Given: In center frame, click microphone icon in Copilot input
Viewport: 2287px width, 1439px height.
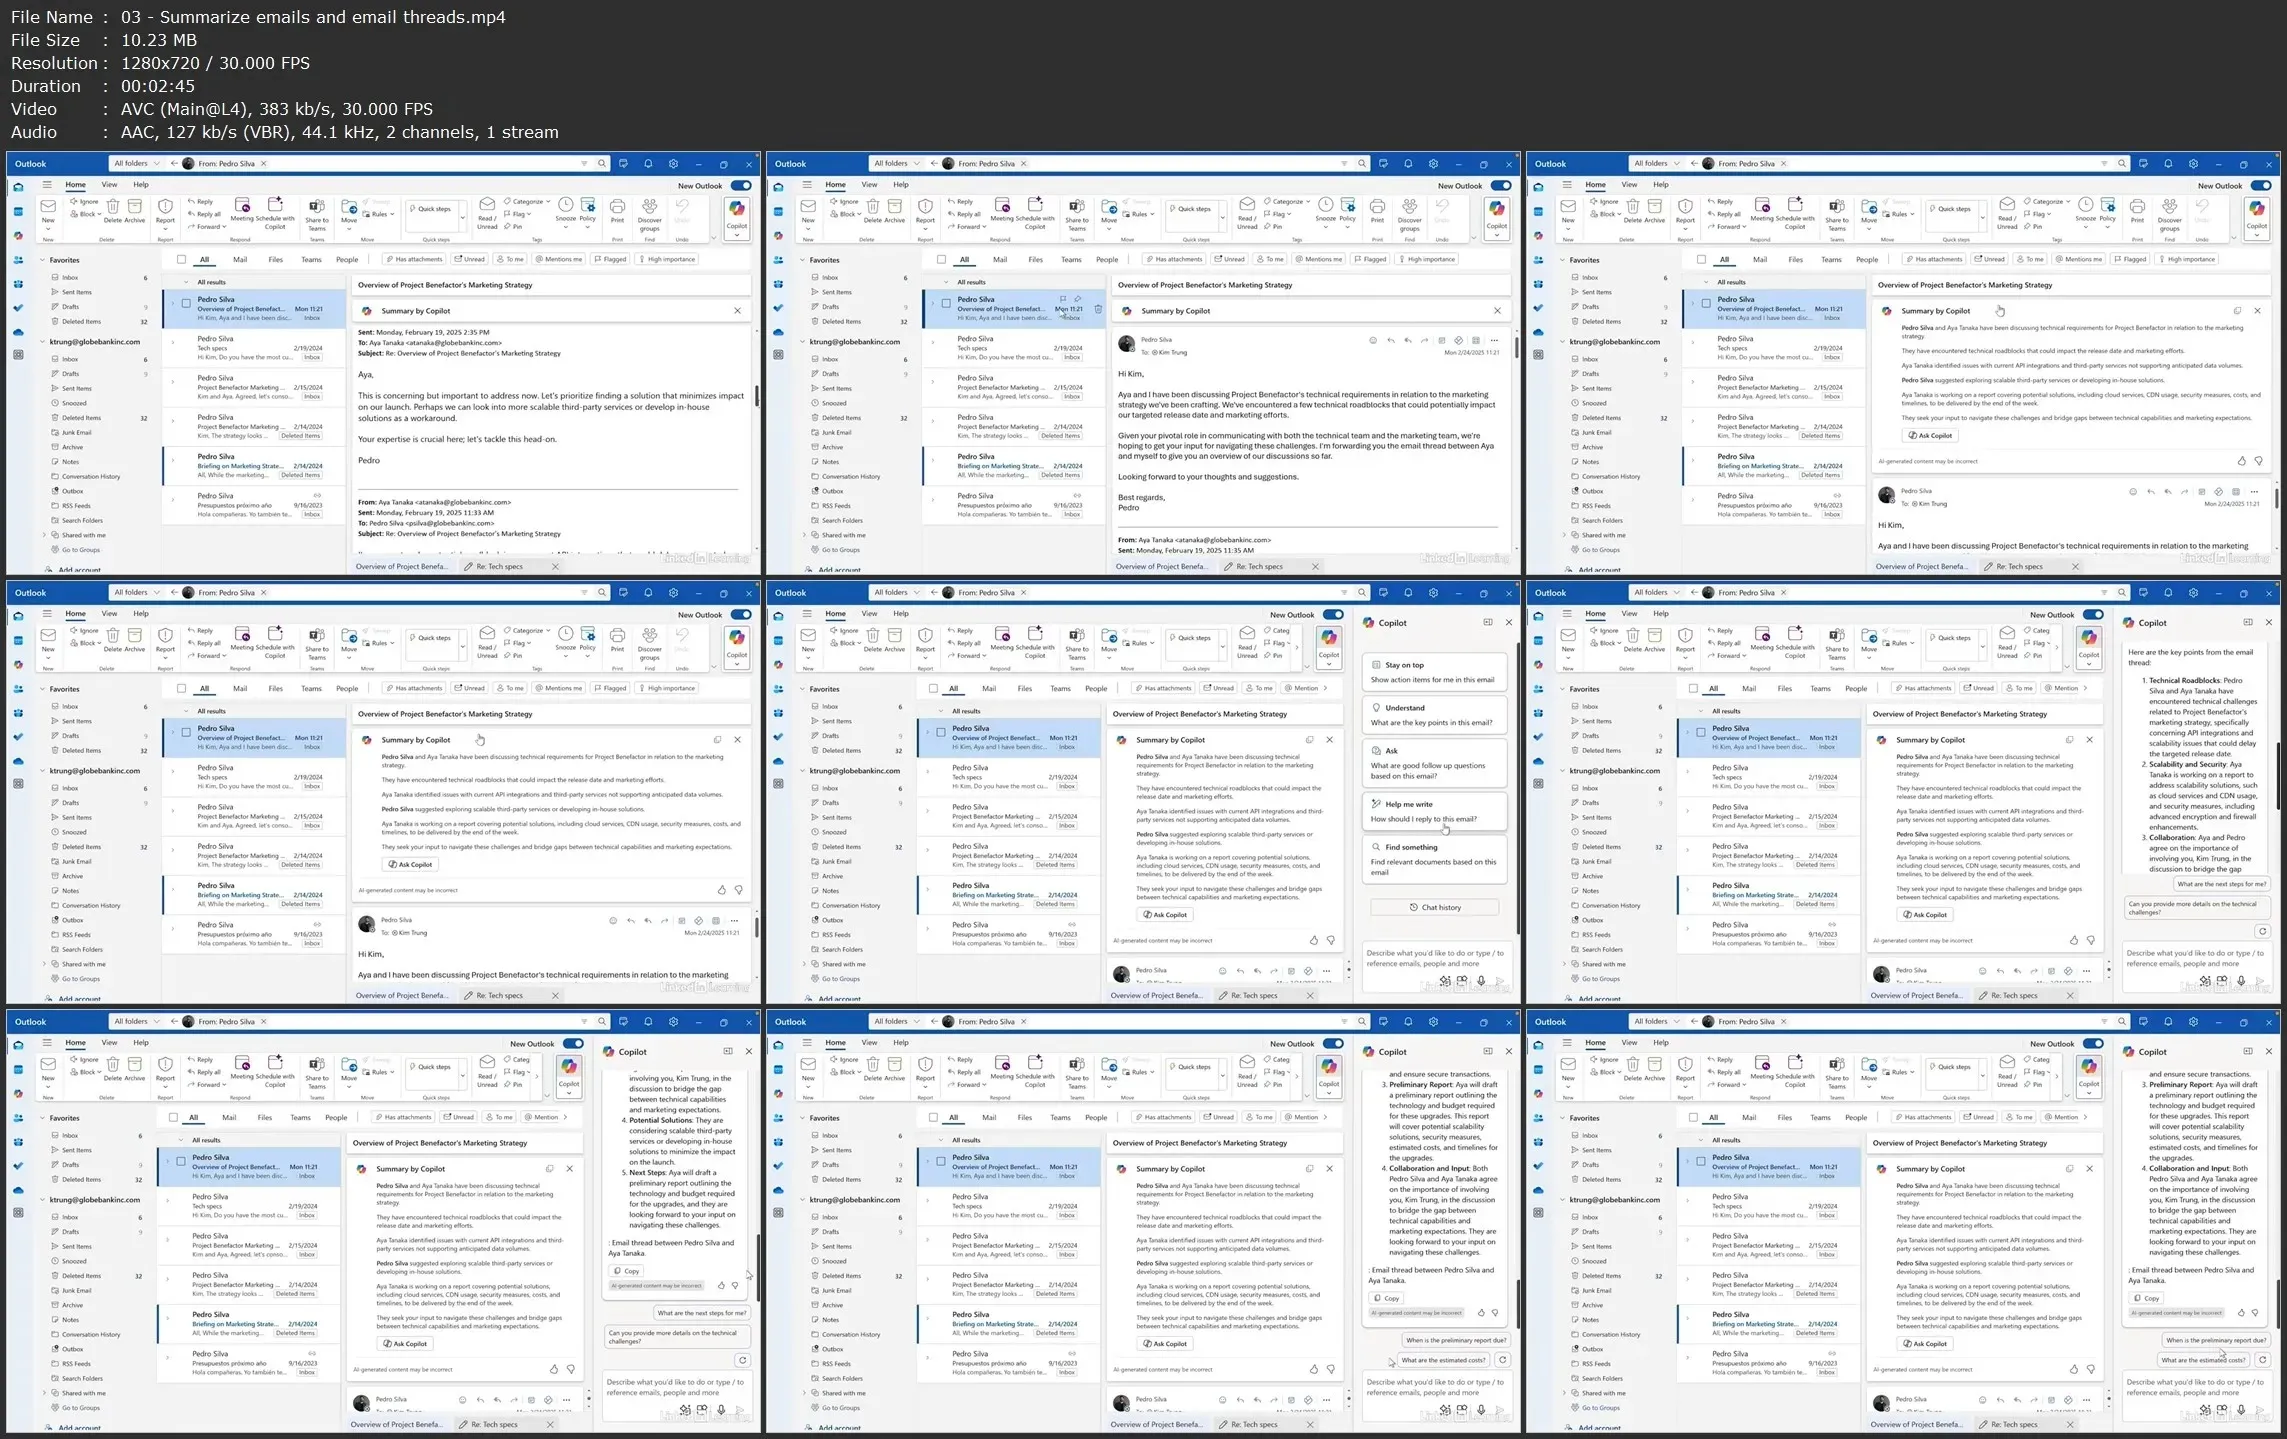Looking at the screenshot, I should [x=1481, y=981].
